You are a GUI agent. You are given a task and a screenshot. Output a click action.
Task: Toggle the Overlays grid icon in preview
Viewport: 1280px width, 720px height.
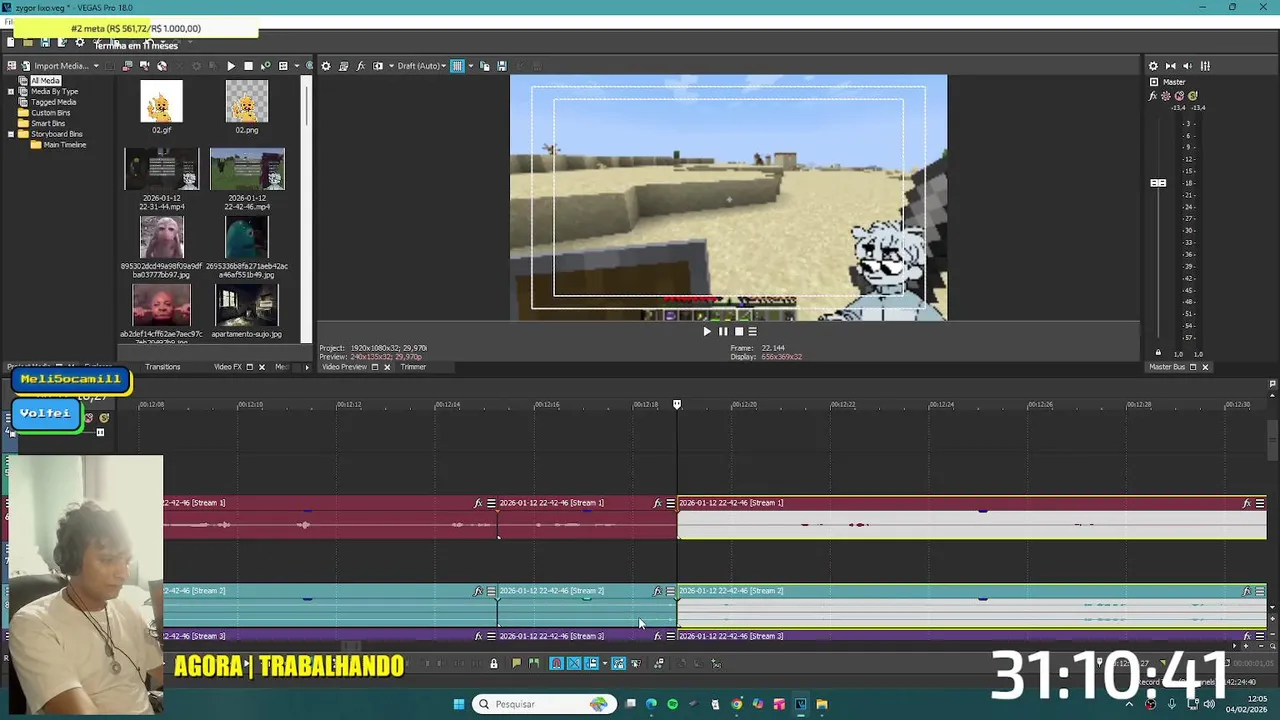point(457,66)
